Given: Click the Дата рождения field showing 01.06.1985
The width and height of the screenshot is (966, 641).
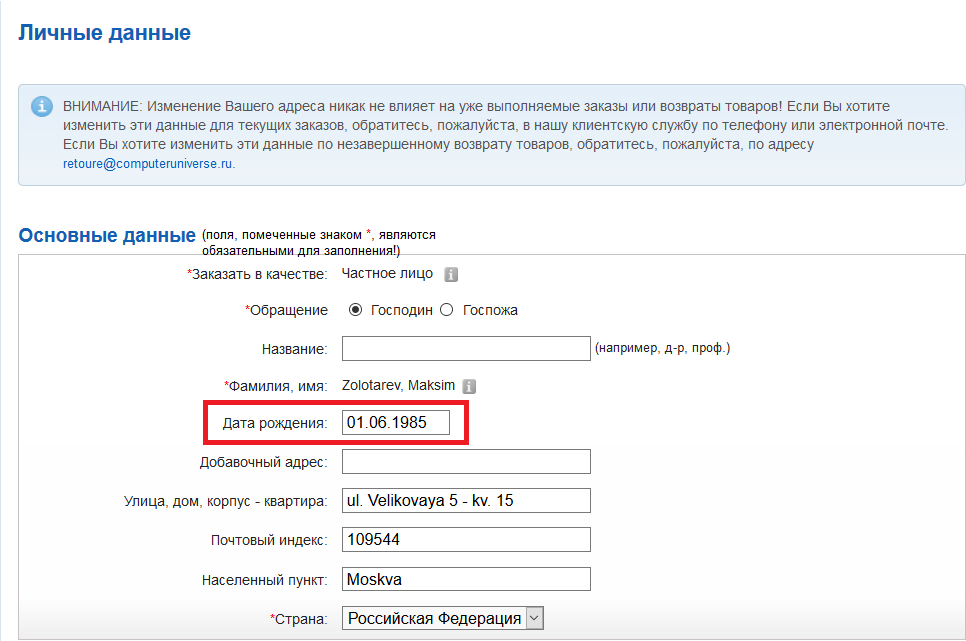Looking at the screenshot, I should 396,423.
